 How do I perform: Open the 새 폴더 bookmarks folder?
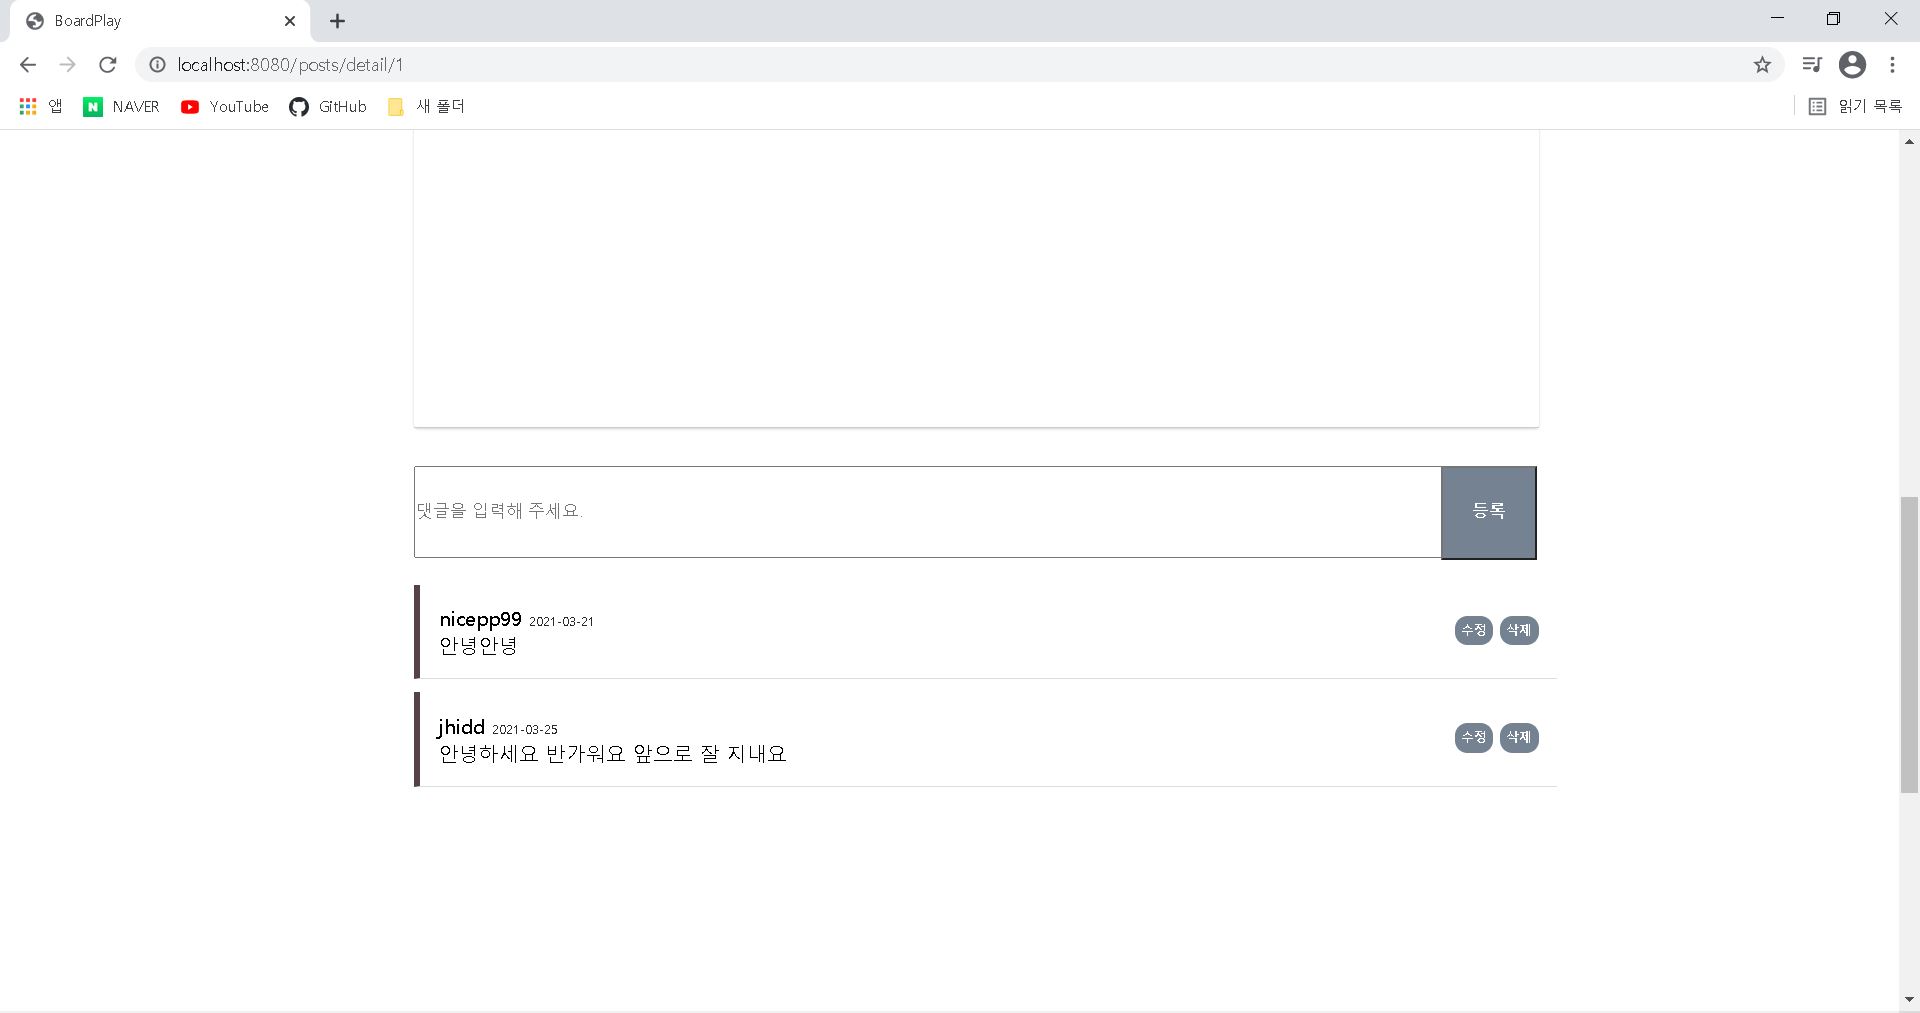tap(424, 106)
